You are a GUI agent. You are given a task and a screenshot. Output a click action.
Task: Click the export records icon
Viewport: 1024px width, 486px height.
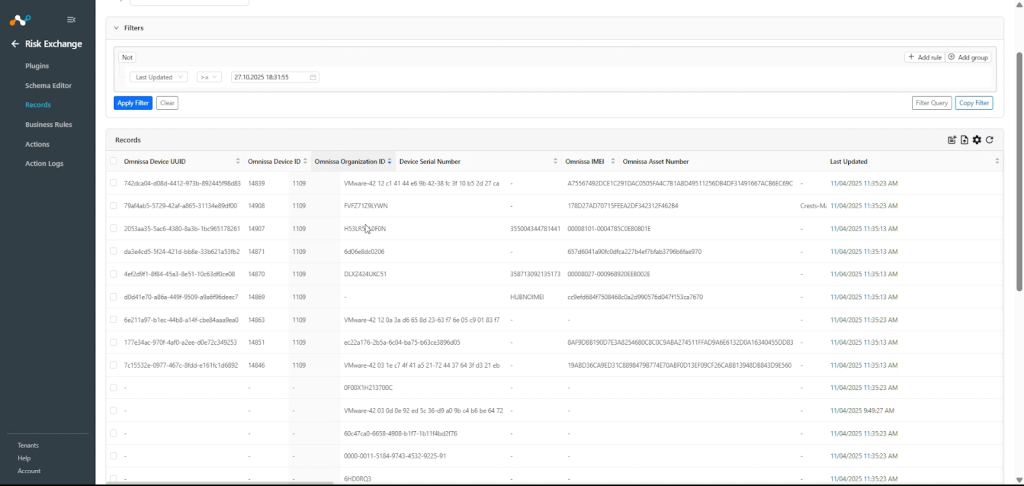(952, 140)
